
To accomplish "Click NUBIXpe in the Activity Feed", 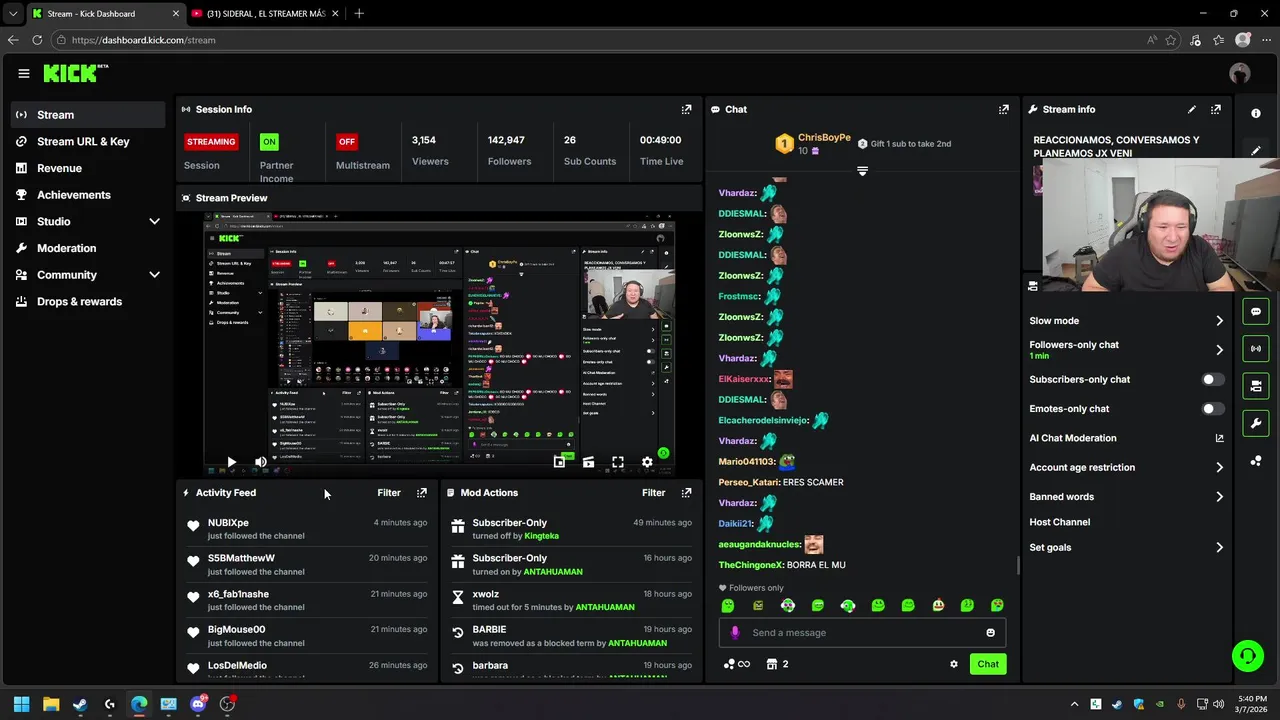I will [x=228, y=523].
